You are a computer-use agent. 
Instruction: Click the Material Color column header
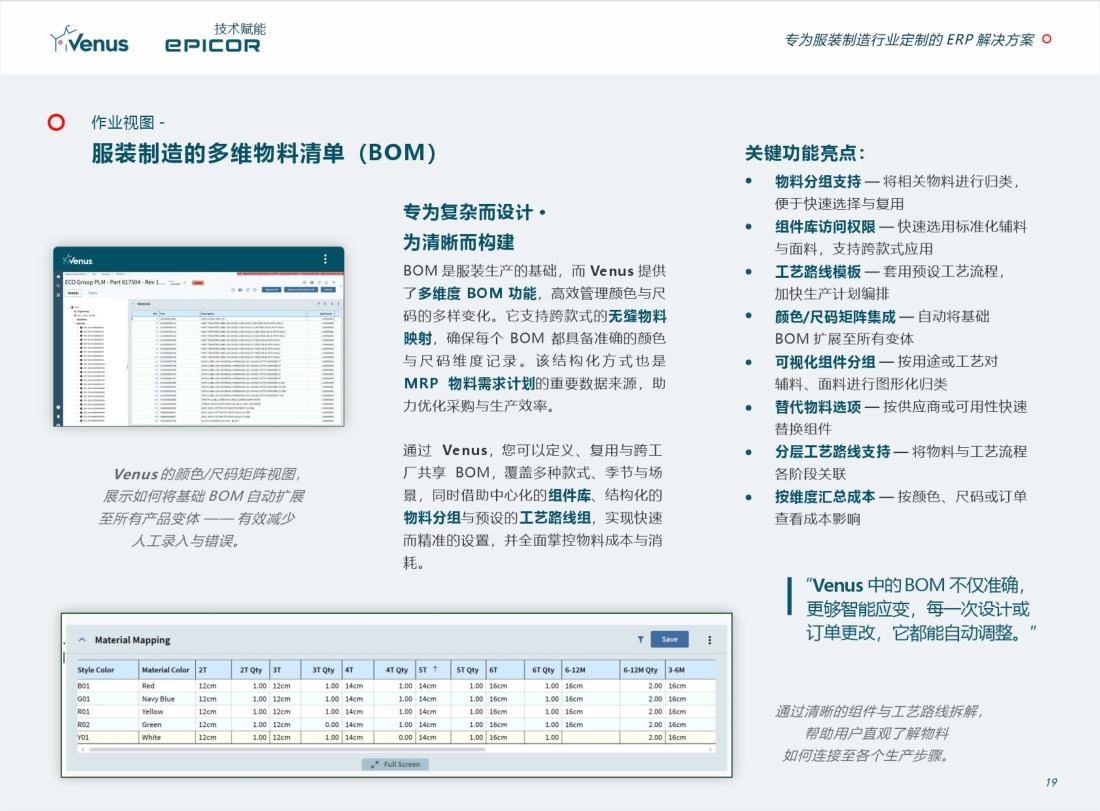[x=167, y=670]
